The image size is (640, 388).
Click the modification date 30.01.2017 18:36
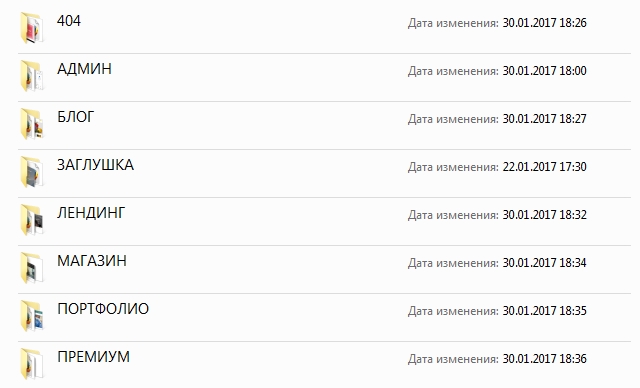tap(544, 359)
